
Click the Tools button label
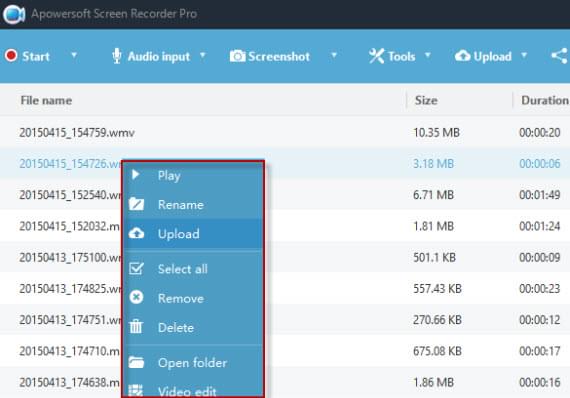pos(401,56)
